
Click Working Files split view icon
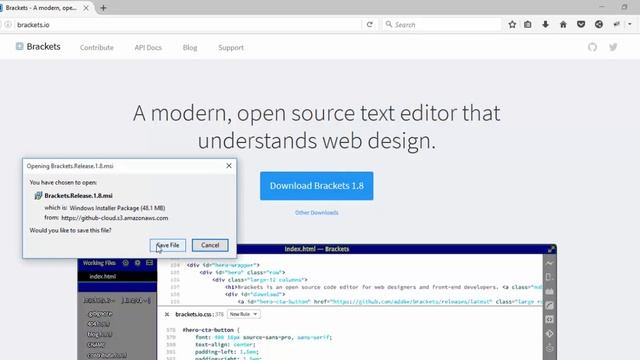(x=149, y=263)
